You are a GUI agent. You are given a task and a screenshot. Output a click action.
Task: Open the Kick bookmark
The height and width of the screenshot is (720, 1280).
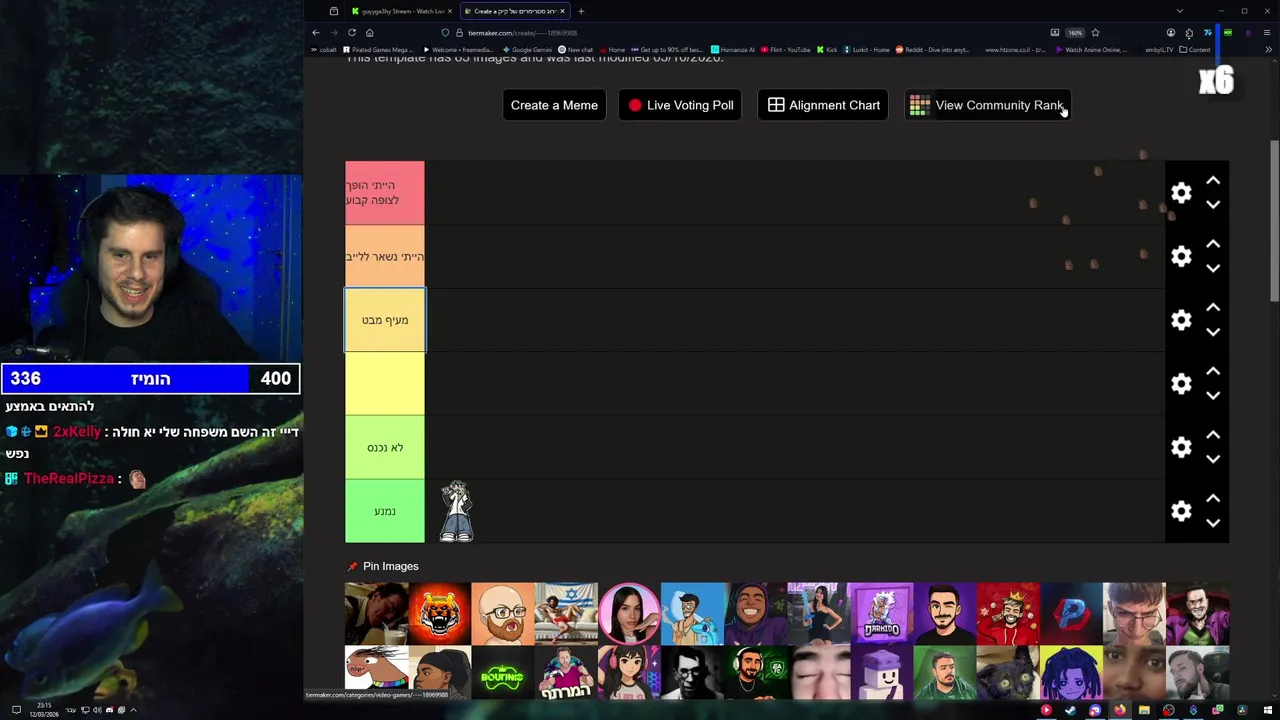click(827, 49)
